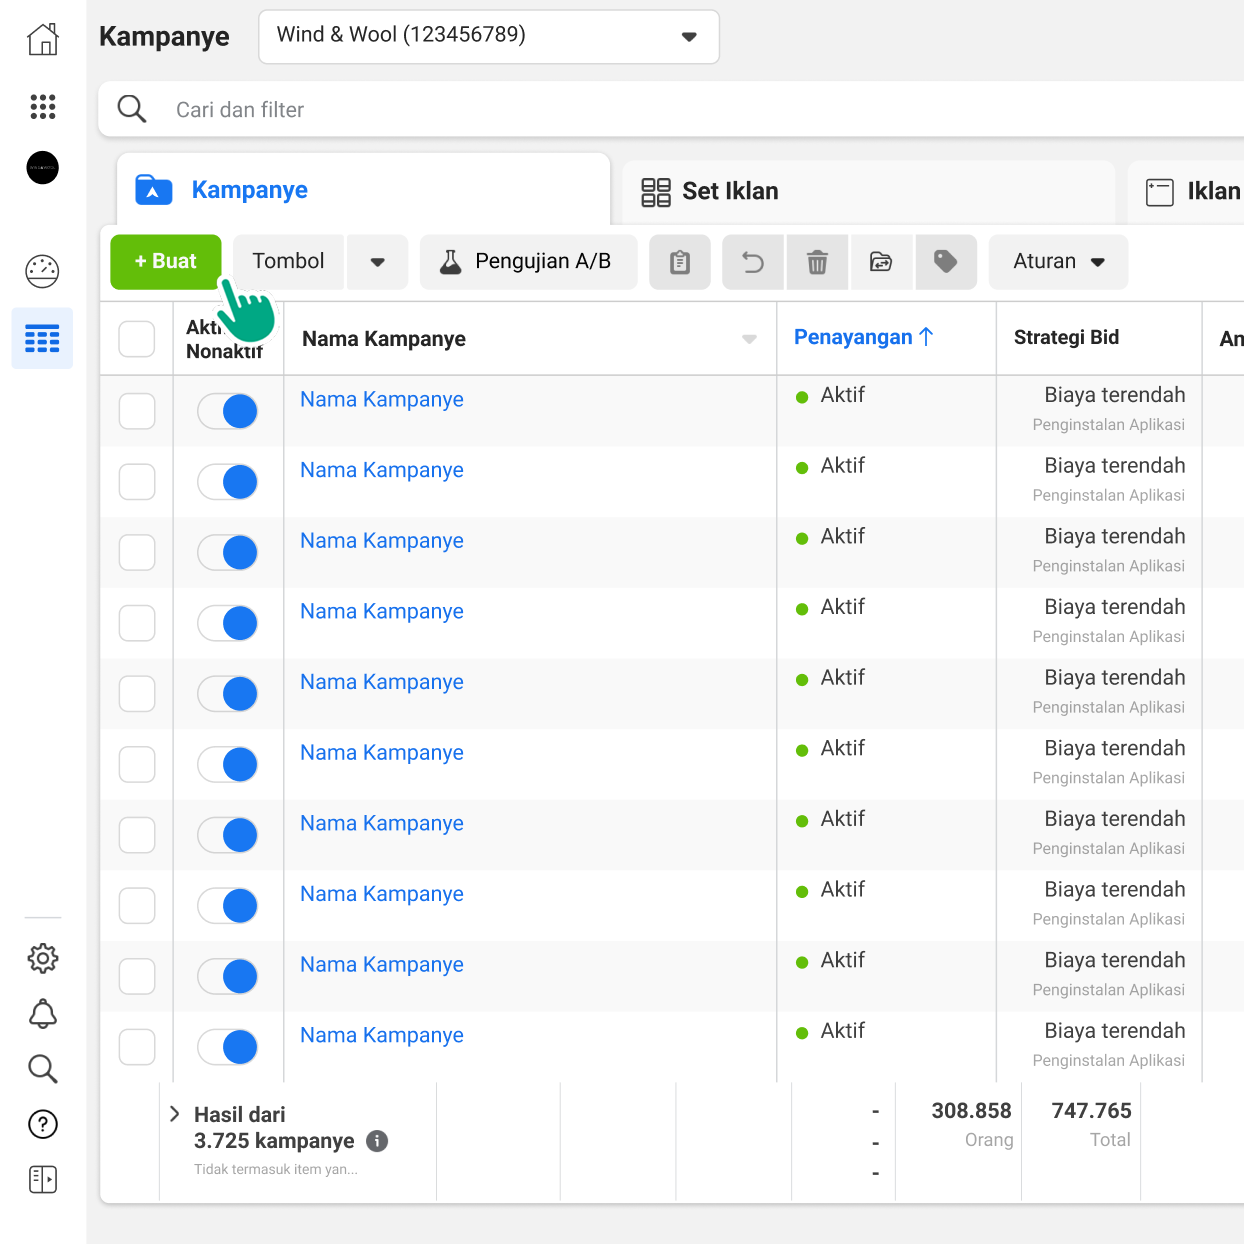Turn off the last campaign toggle
The image size is (1244, 1244).
[228, 1047]
